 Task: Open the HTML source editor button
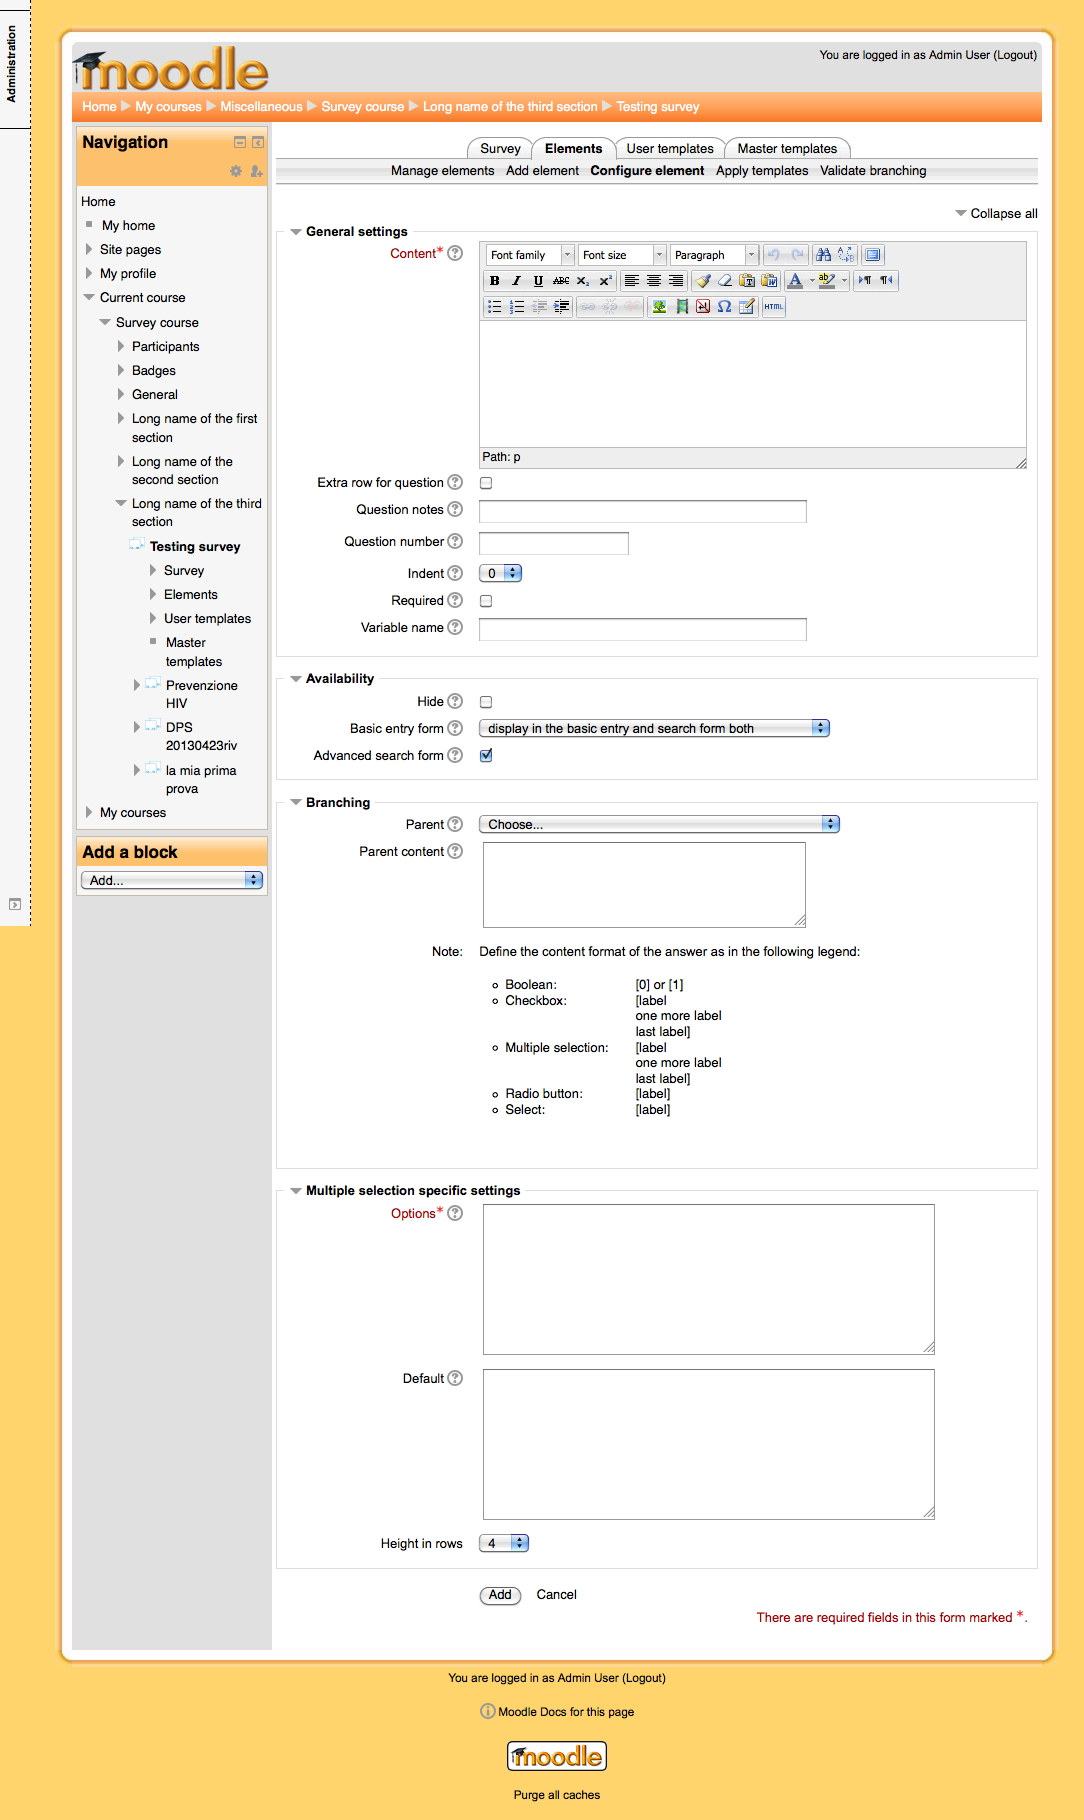click(774, 307)
